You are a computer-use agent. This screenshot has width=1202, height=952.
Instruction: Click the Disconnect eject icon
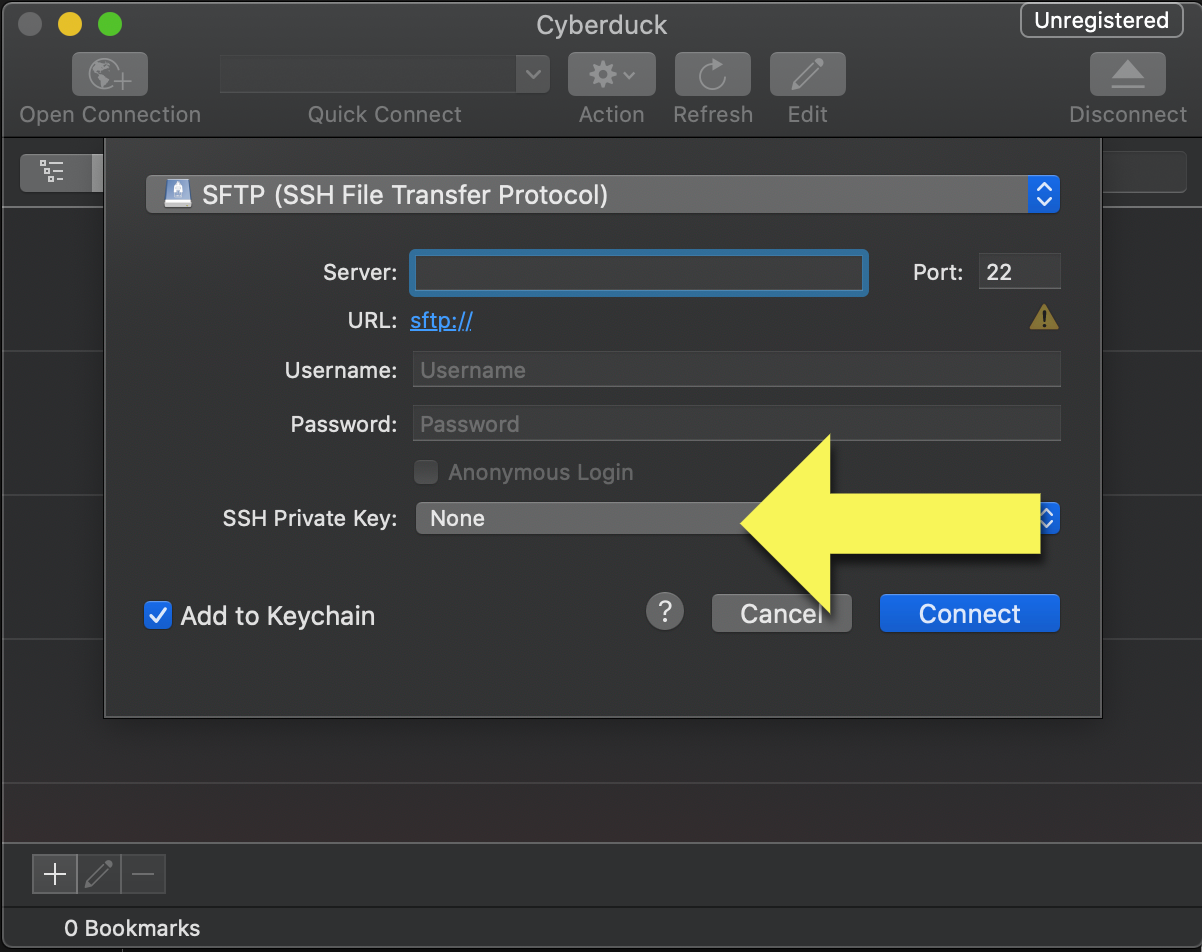pos(1127,75)
